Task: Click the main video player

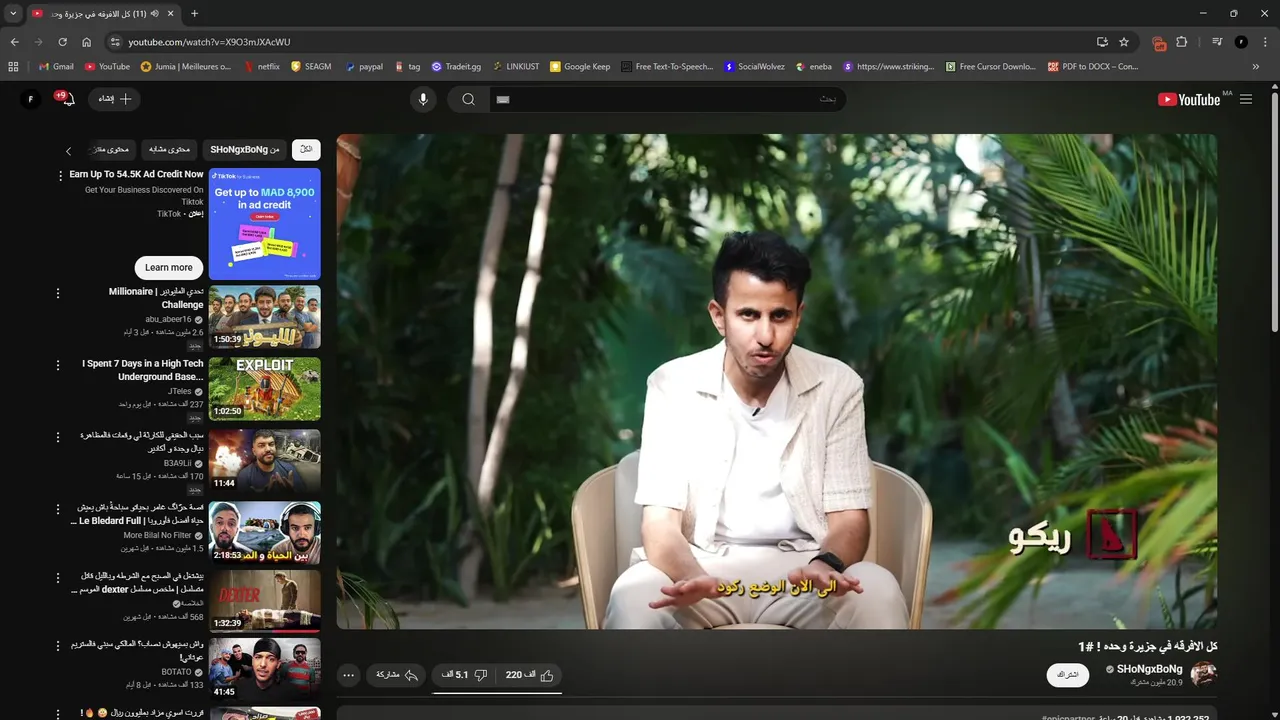Action: tap(776, 381)
